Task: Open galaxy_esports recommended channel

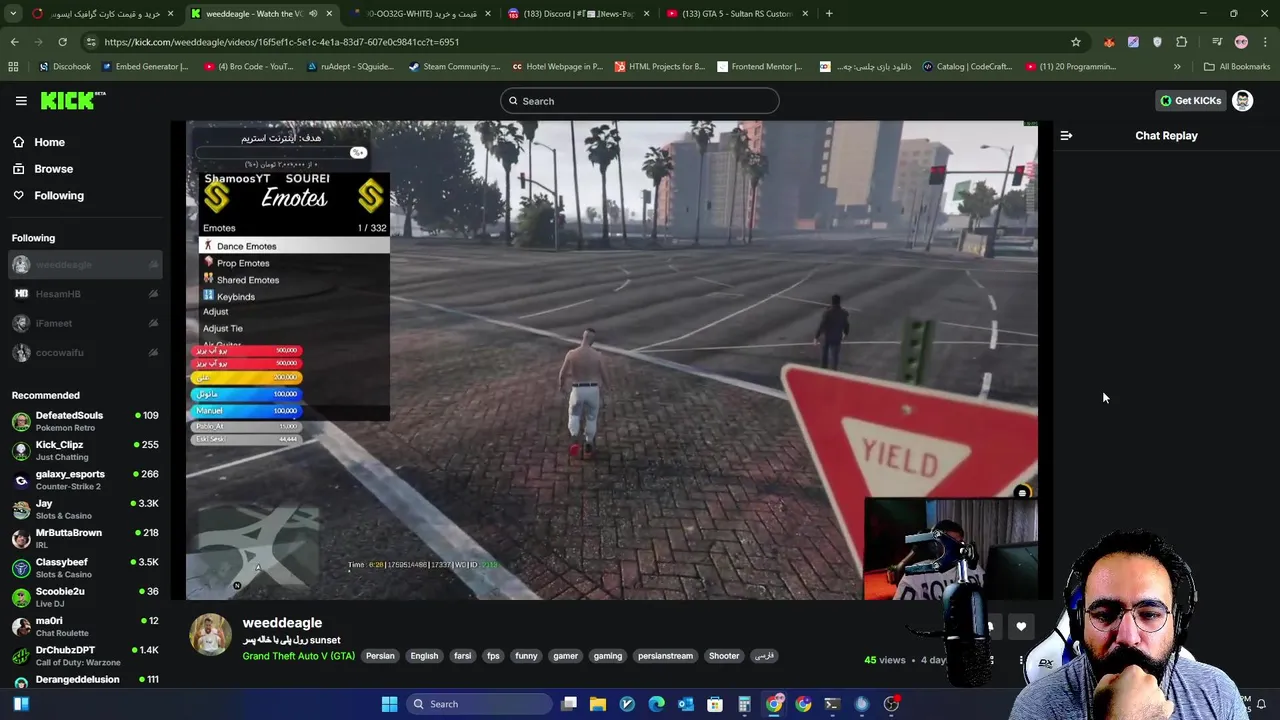Action: point(85,480)
